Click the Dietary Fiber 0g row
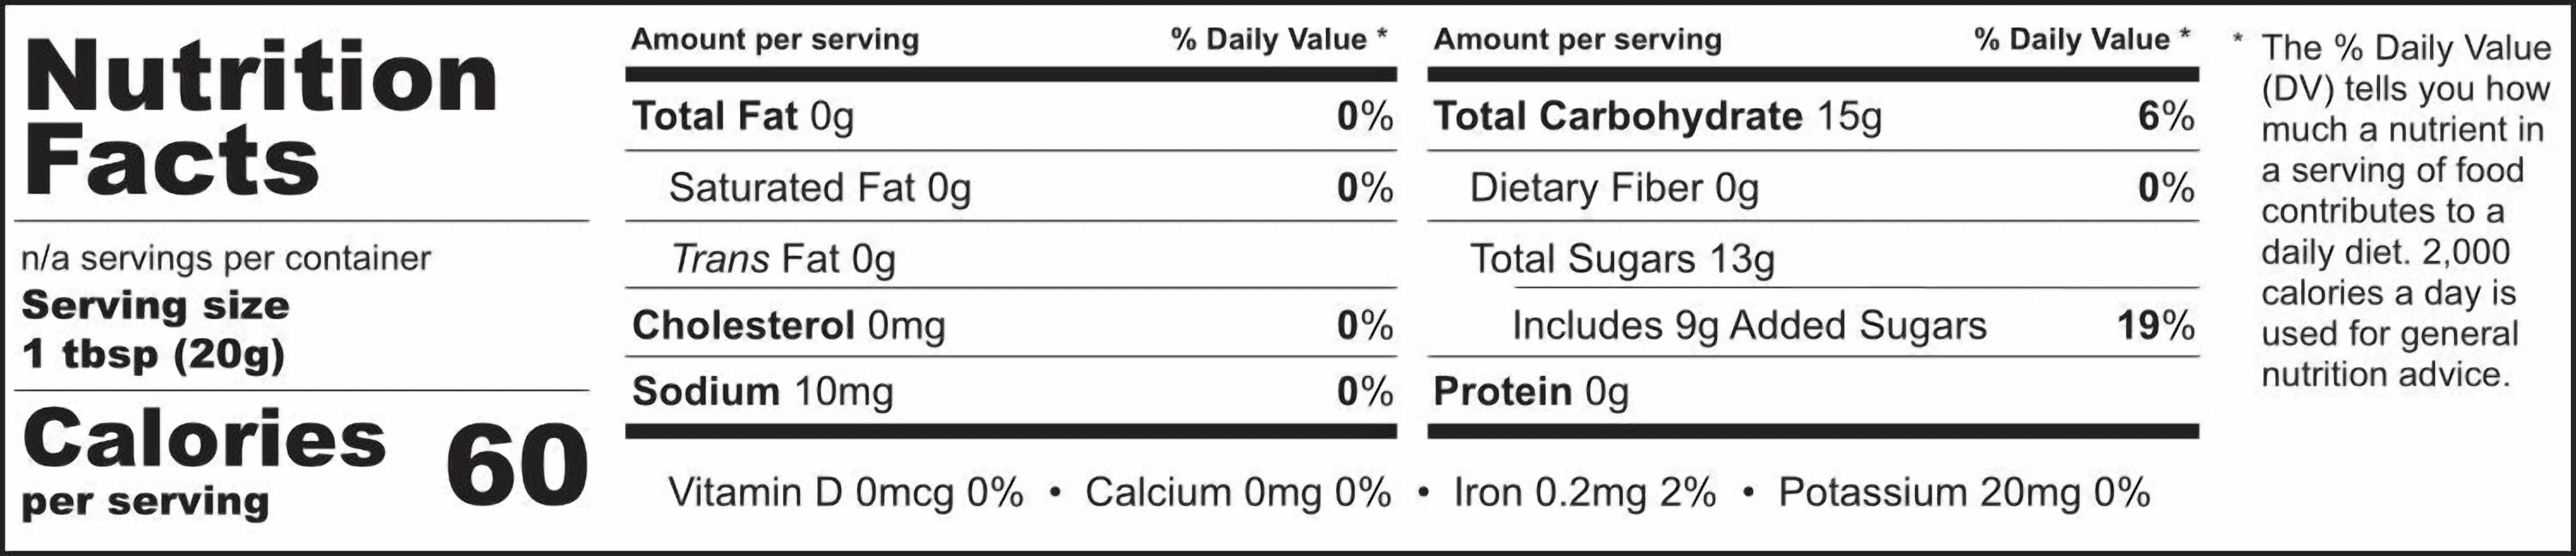 [x=1813, y=187]
